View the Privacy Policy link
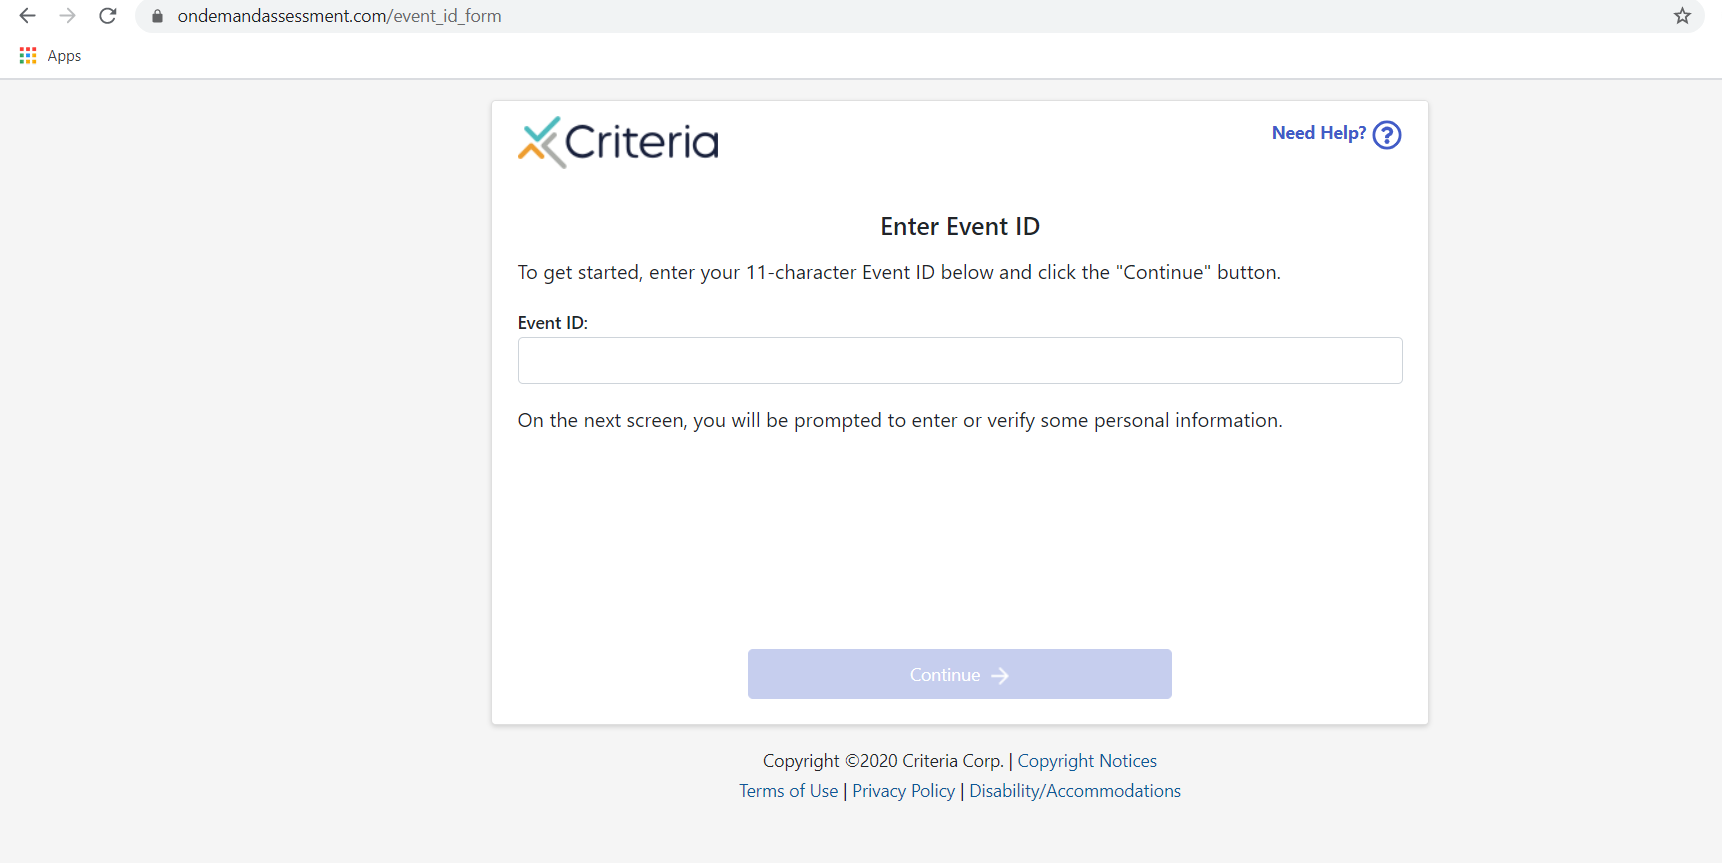Image resolution: width=1722 pixels, height=863 pixels. tap(903, 791)
